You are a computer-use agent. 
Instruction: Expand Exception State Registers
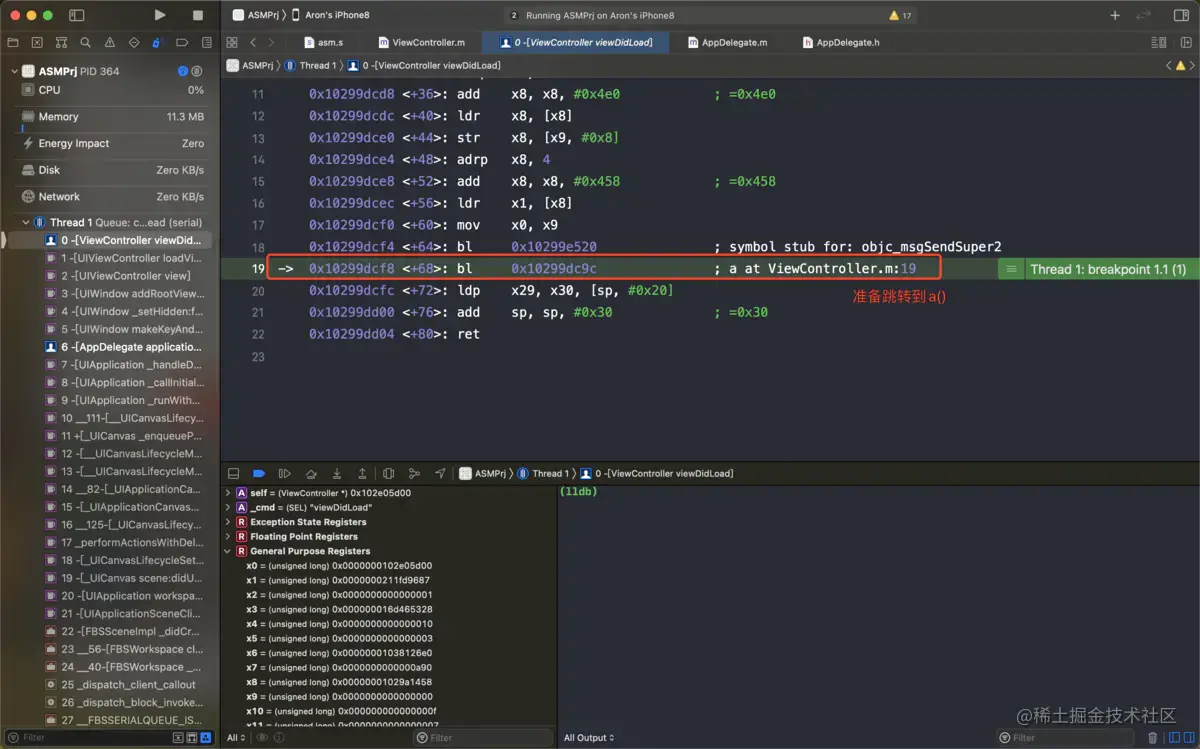[228, 522]
